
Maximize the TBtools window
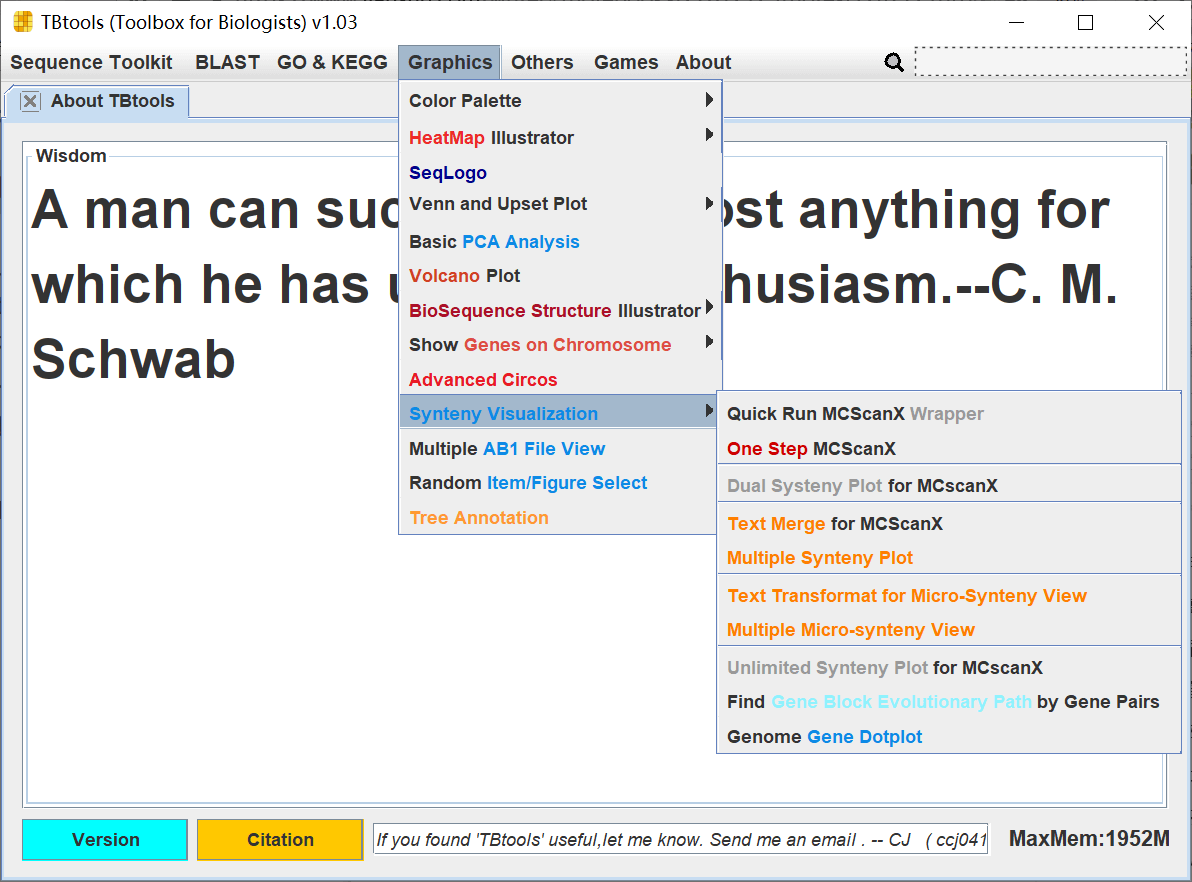[x=1086, y=23]
